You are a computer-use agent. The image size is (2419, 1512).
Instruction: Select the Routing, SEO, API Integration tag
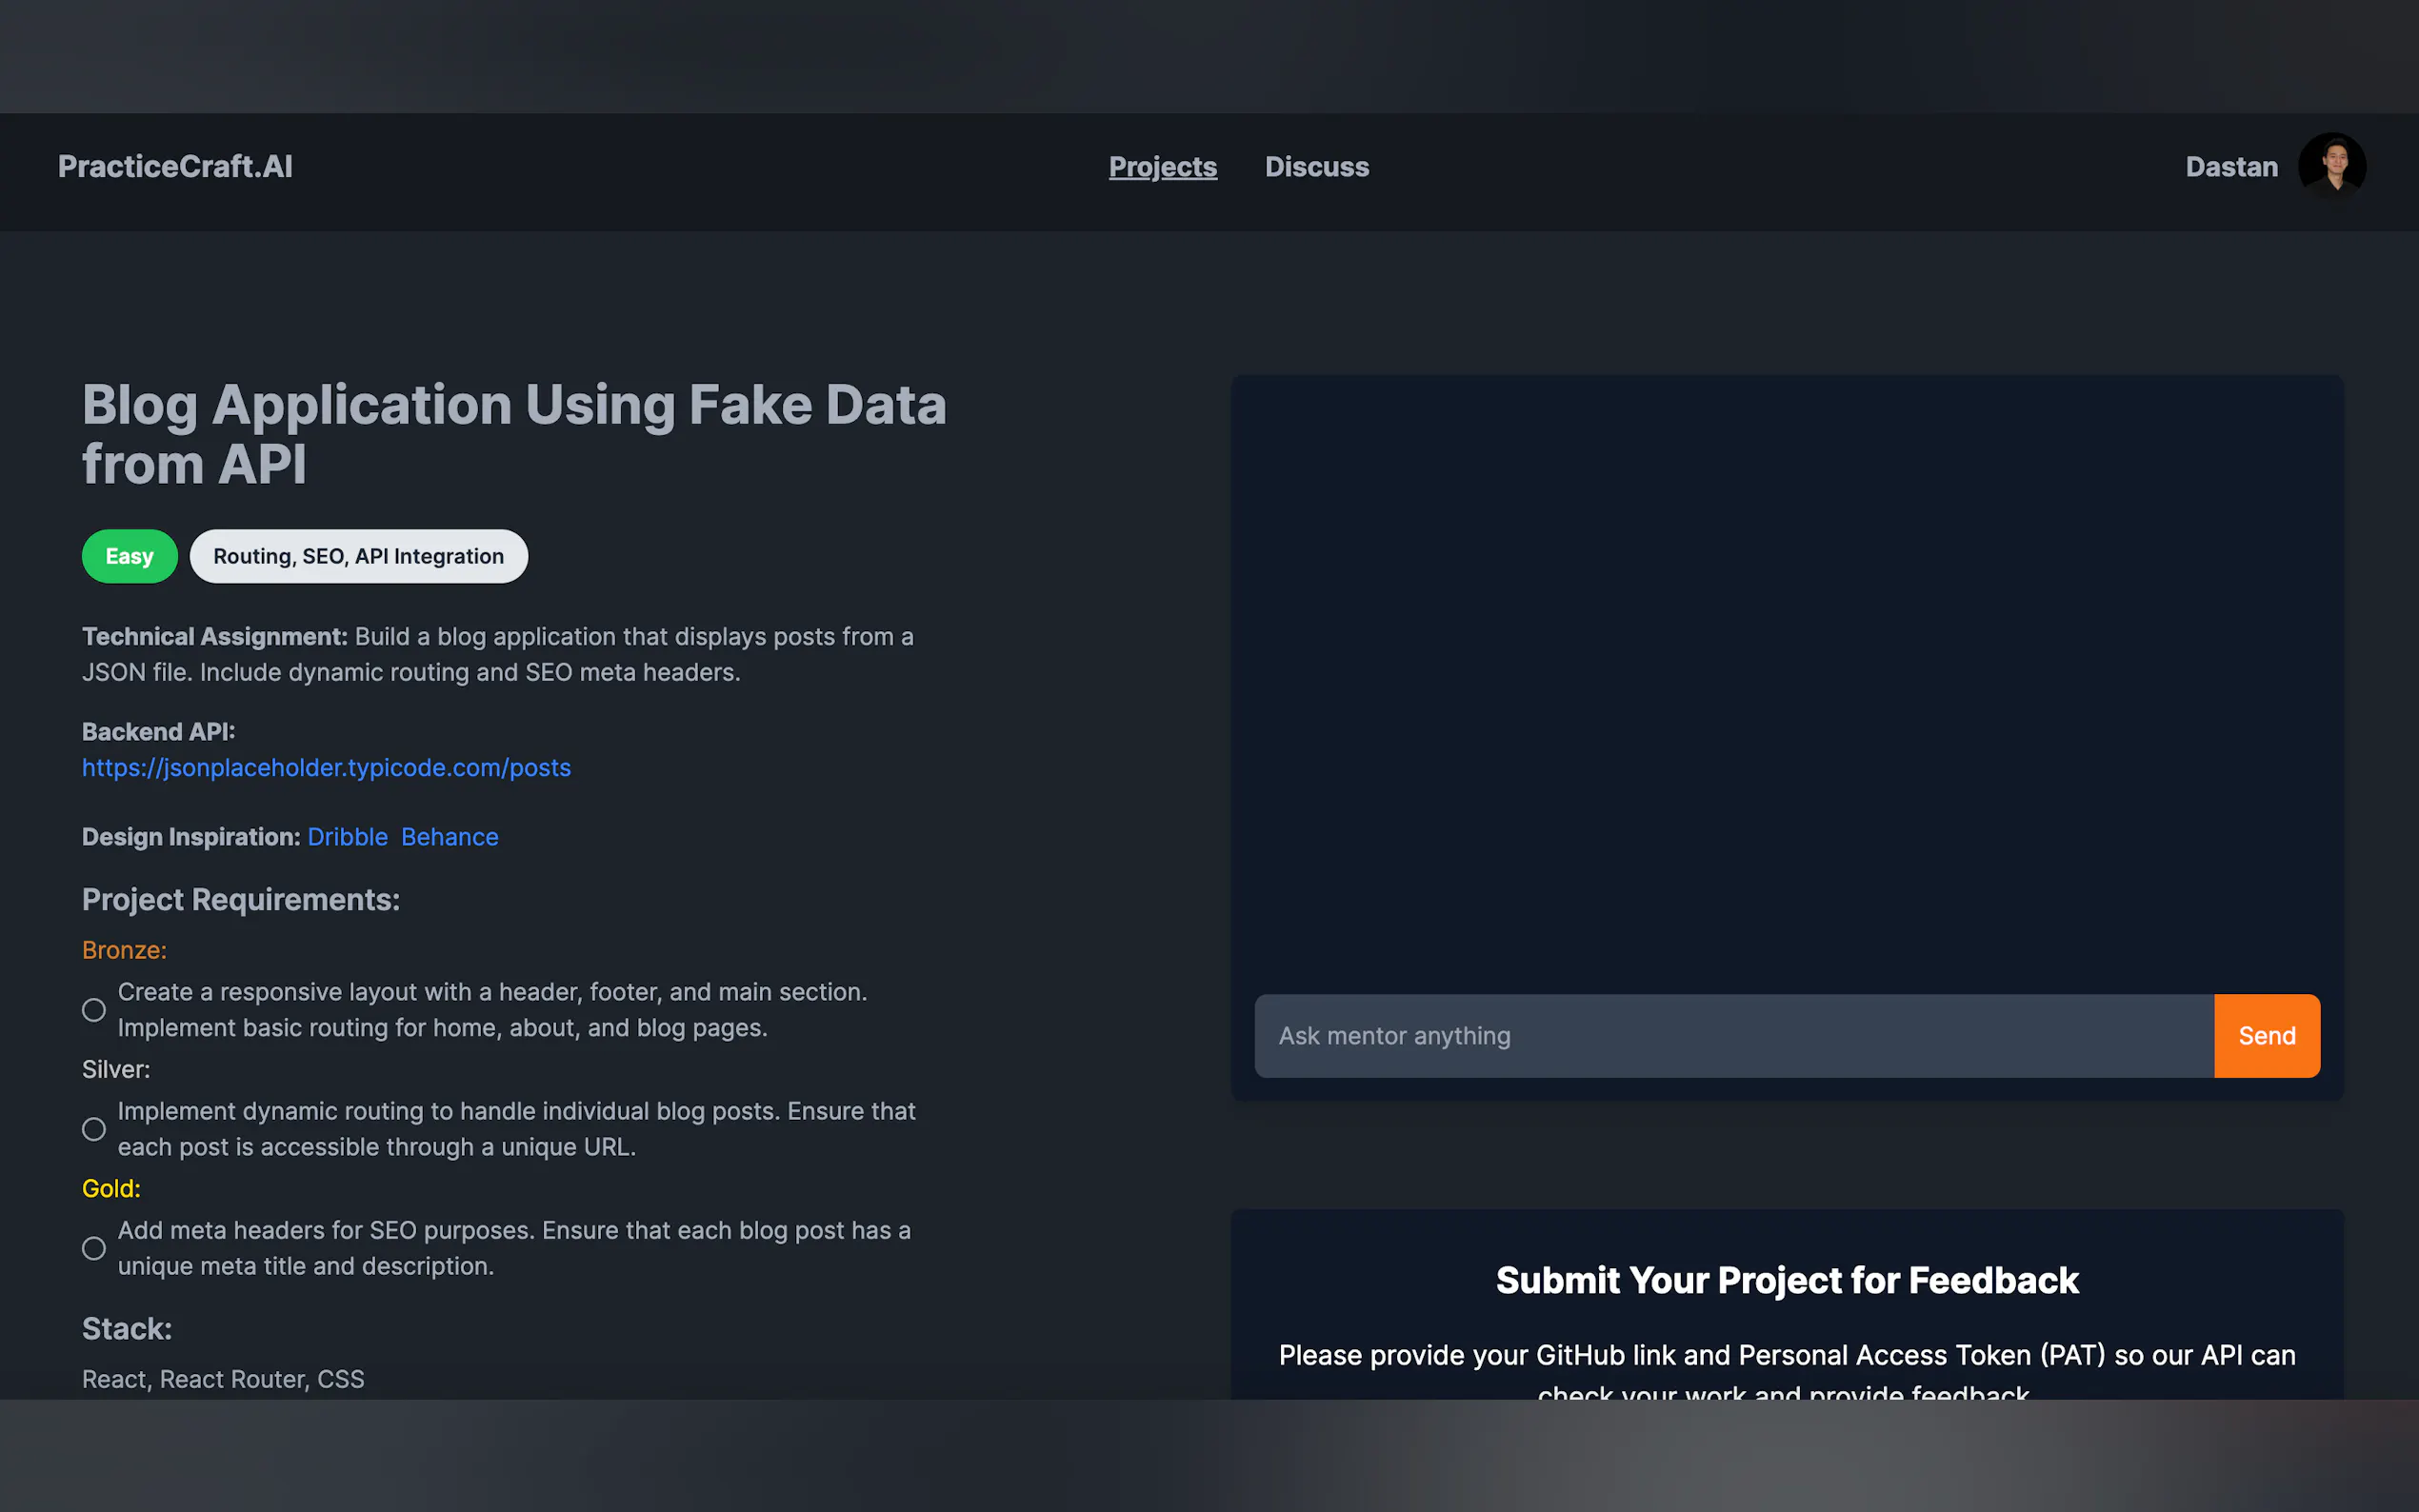358,556
